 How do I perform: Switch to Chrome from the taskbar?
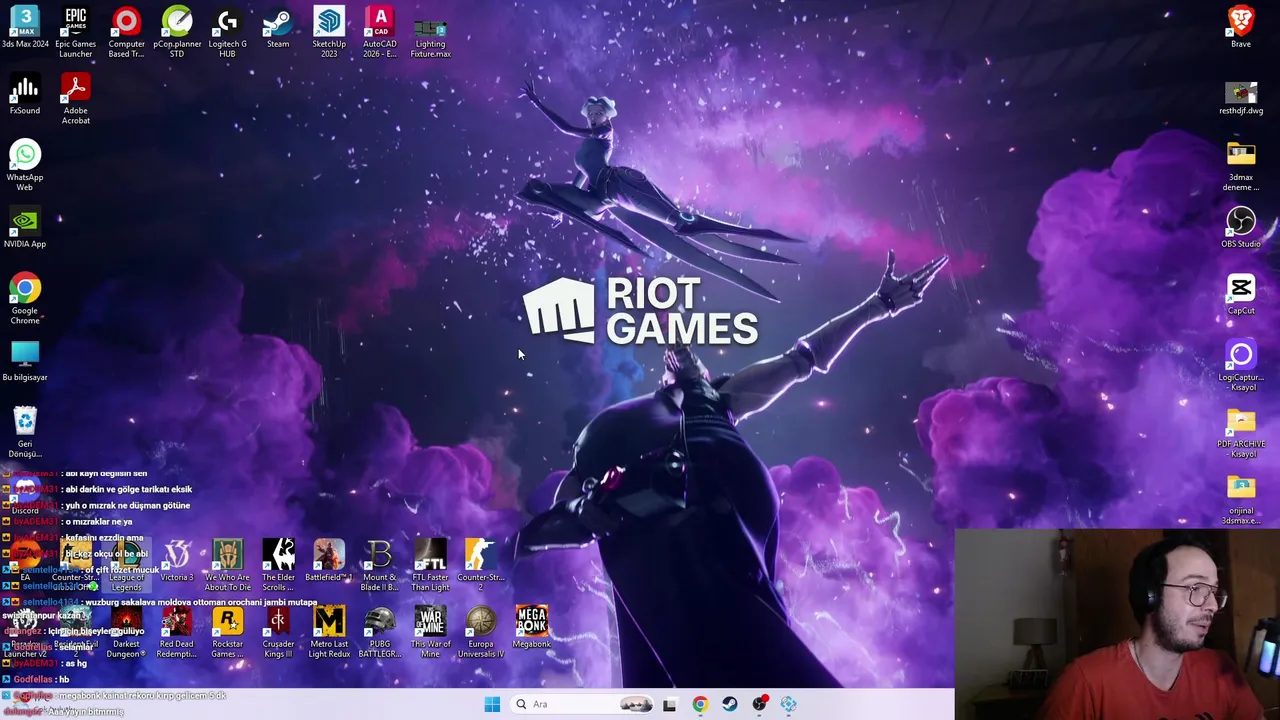click(x=700, y=704)
